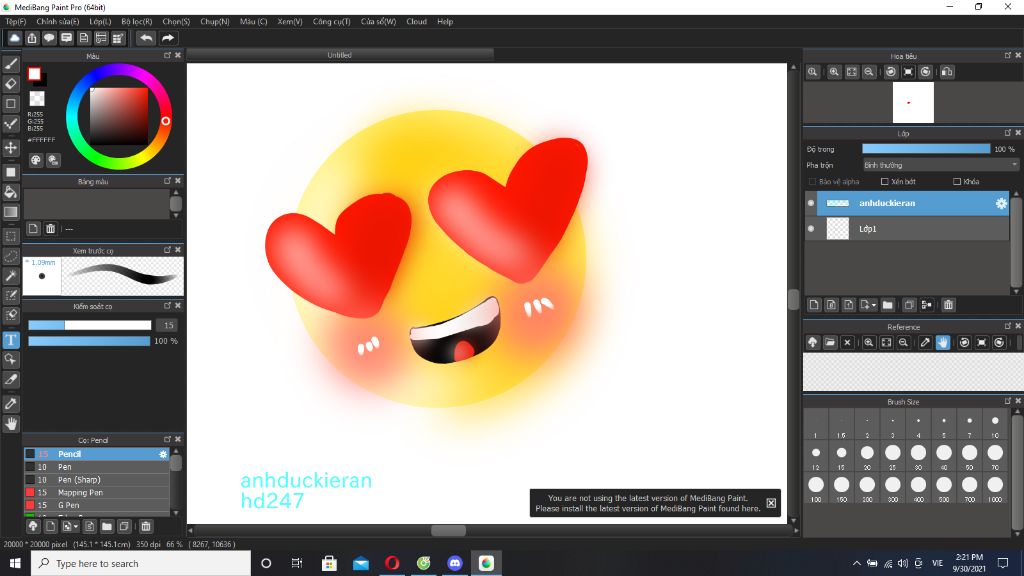Select the Bucket fill tool
The width and height of the screenshot is (1024, 576).
coord(11,192)
